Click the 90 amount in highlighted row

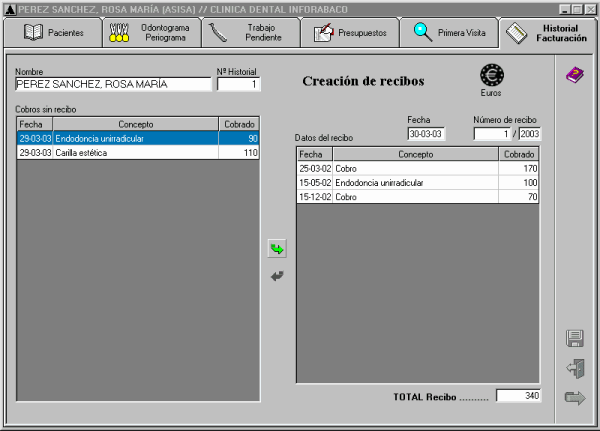coord(253,139)
